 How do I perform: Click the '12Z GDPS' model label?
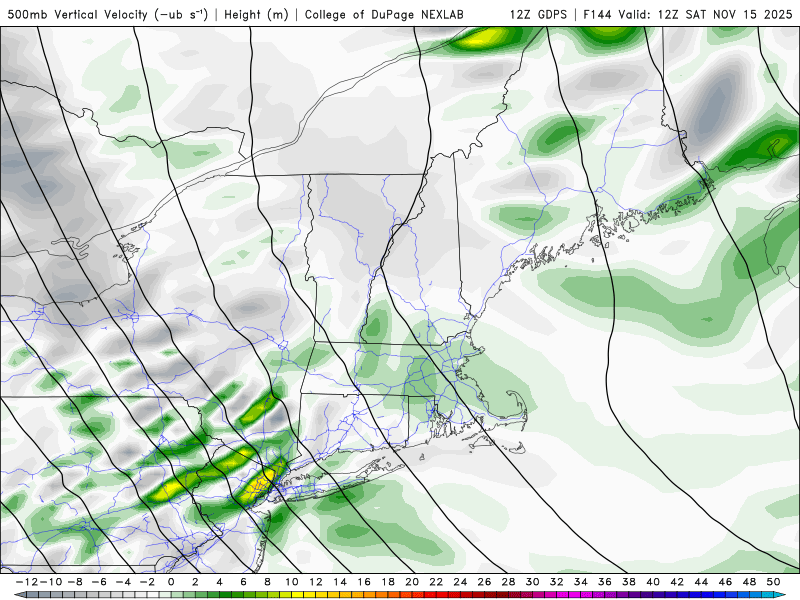point(538,14)
